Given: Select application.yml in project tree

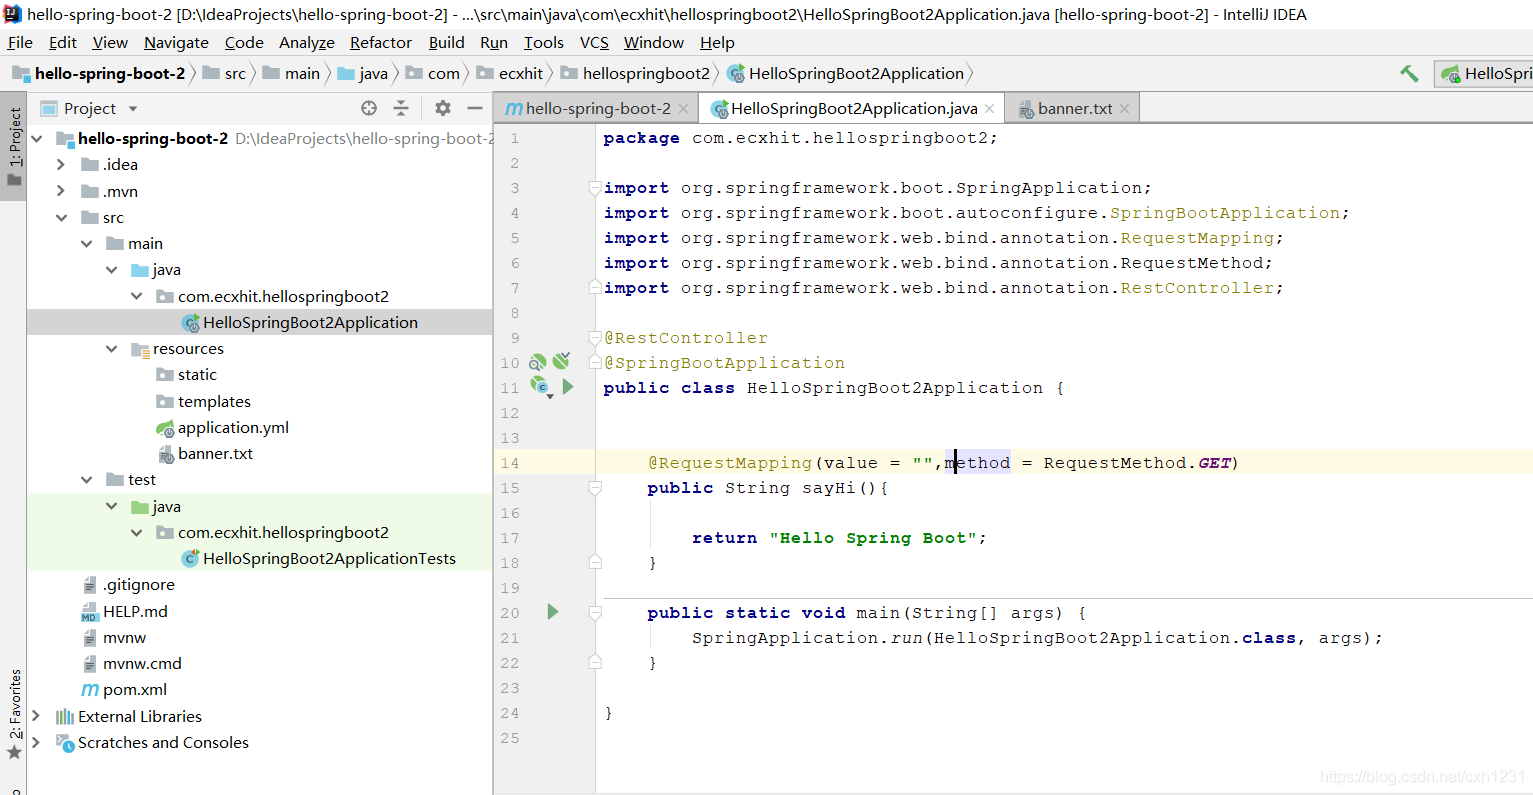Looking at the screenshot, I should tap(233, 427).
